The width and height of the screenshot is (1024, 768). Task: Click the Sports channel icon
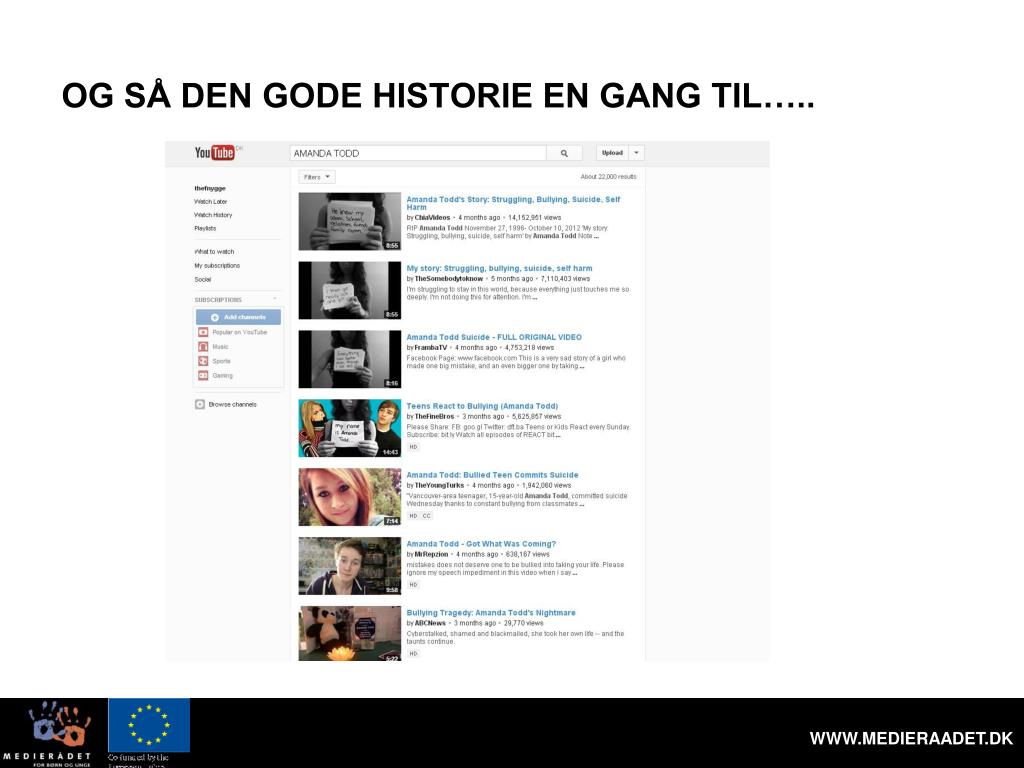(x=203, y=361)
